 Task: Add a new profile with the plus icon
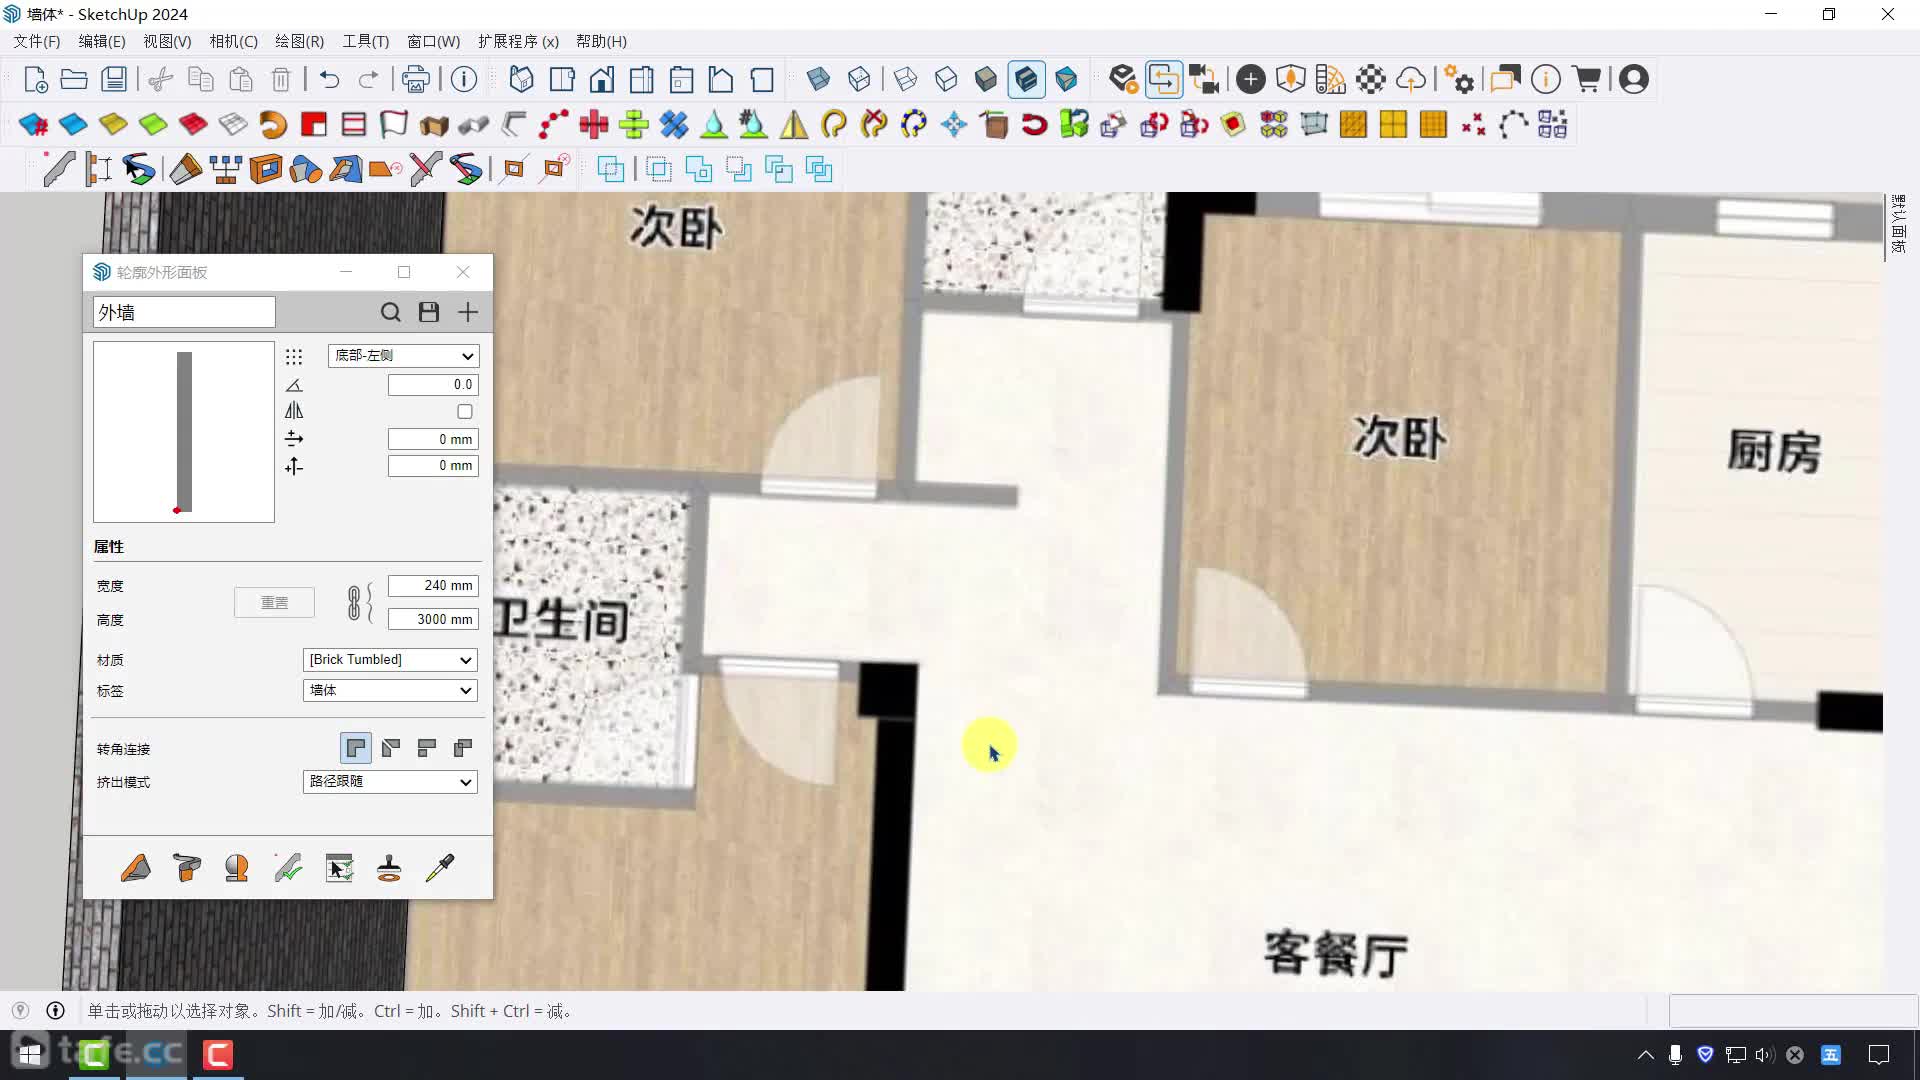click(x=468, y=312)
